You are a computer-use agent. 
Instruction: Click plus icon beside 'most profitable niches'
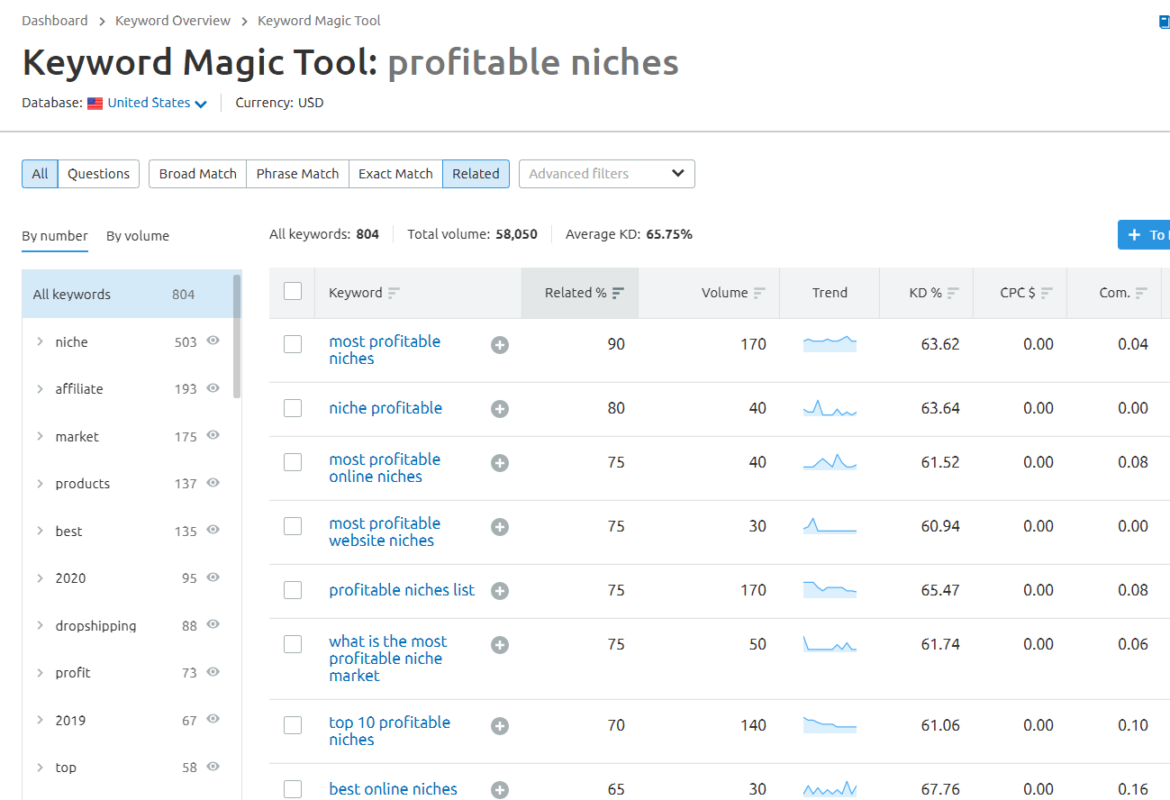500,345
